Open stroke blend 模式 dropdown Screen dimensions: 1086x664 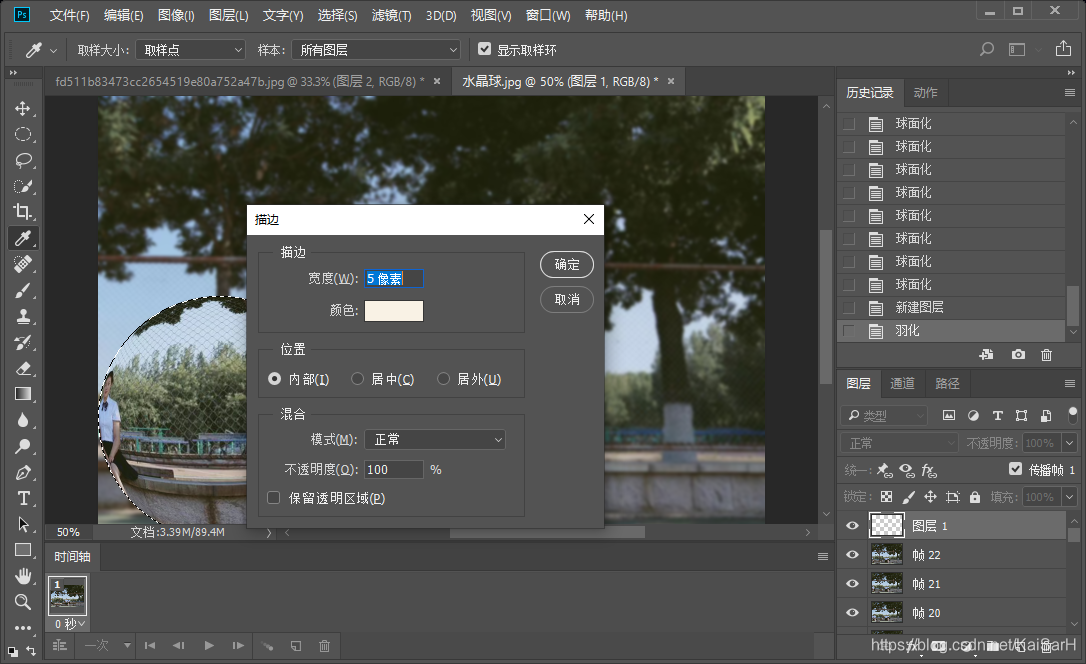435,440
